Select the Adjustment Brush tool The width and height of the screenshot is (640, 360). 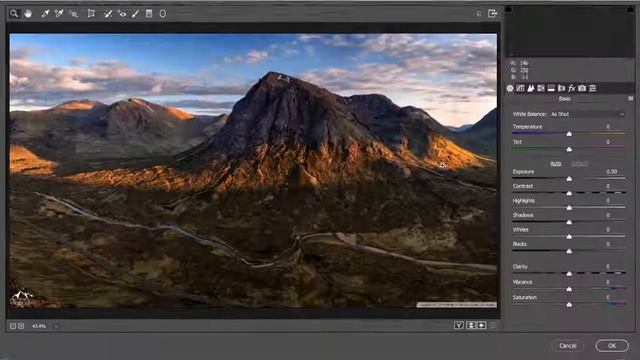pos(135,14)
